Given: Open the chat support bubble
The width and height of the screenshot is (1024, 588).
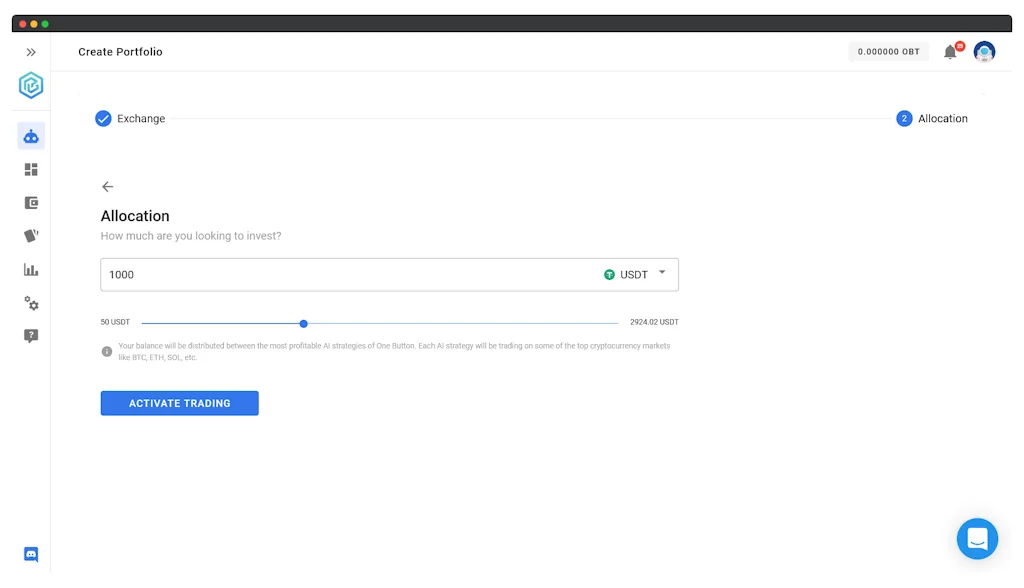Looking at the screenshot, I should point(977,538).
